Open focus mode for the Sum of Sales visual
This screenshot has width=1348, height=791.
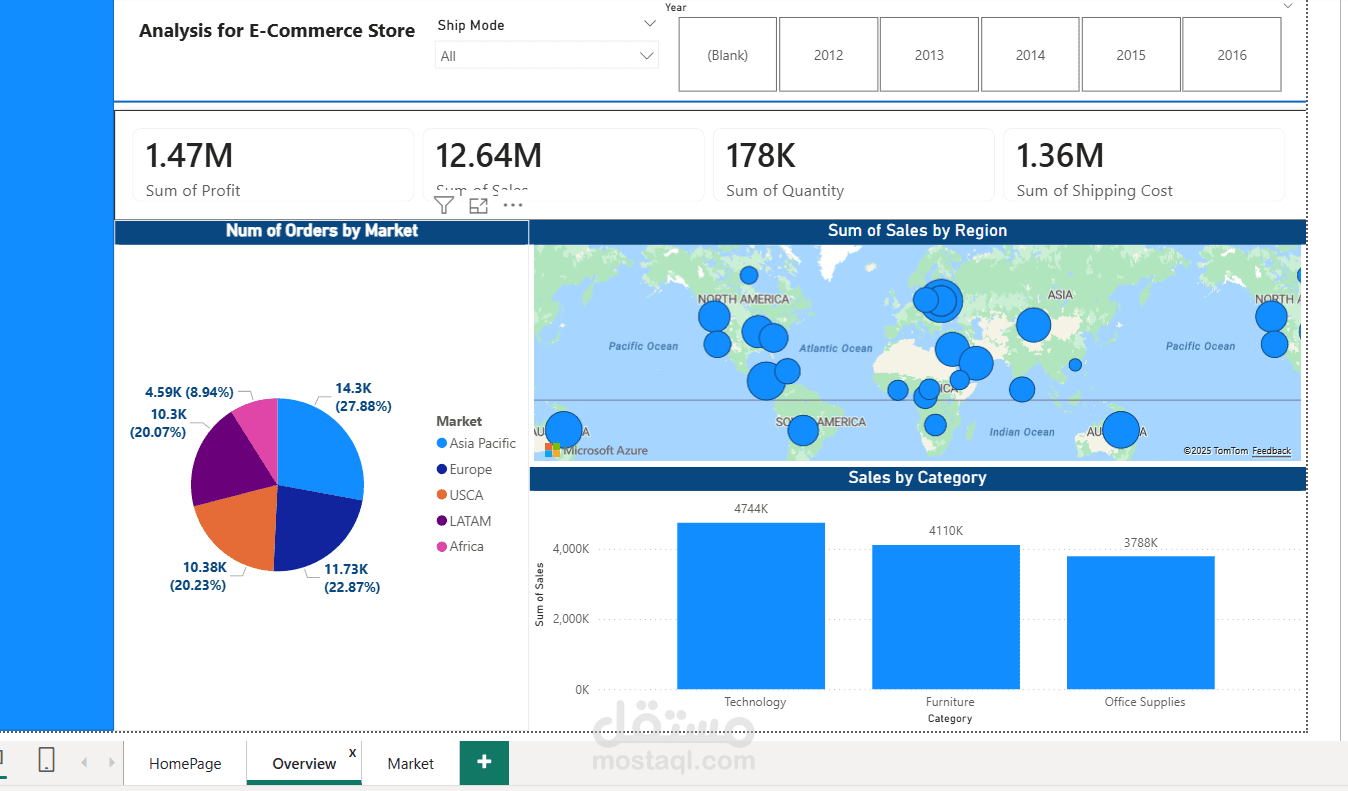pos(478,205)
